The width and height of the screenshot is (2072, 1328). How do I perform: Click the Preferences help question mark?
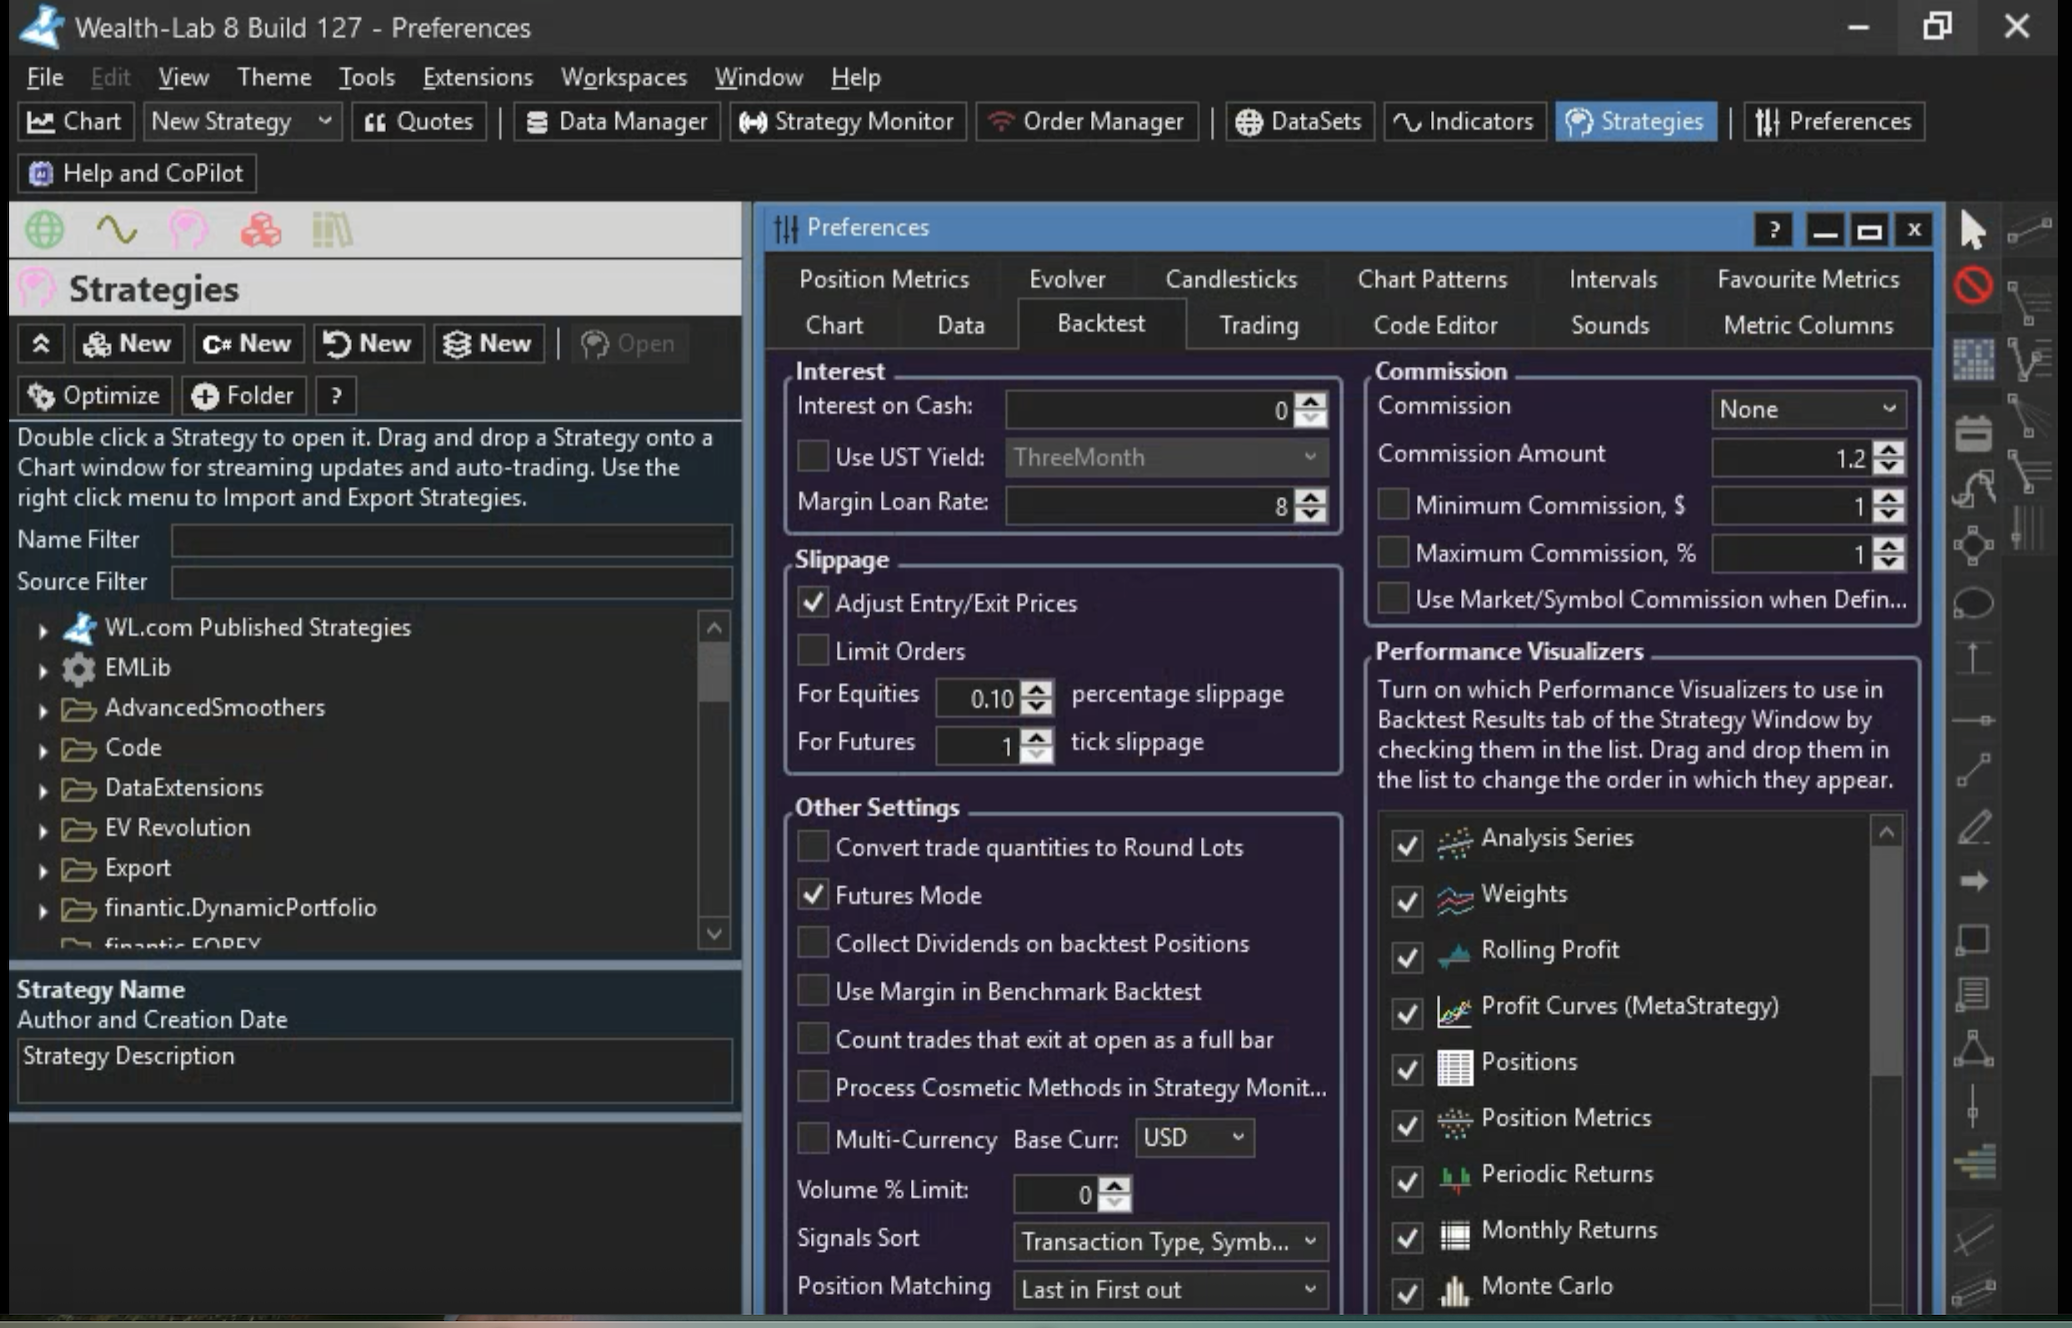tap(1773, 231)
